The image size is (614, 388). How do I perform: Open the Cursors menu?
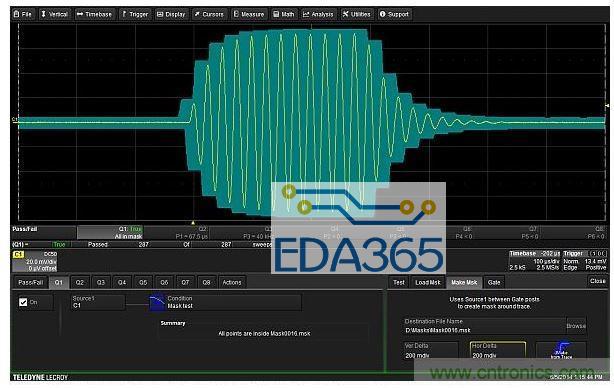point(209,14)
